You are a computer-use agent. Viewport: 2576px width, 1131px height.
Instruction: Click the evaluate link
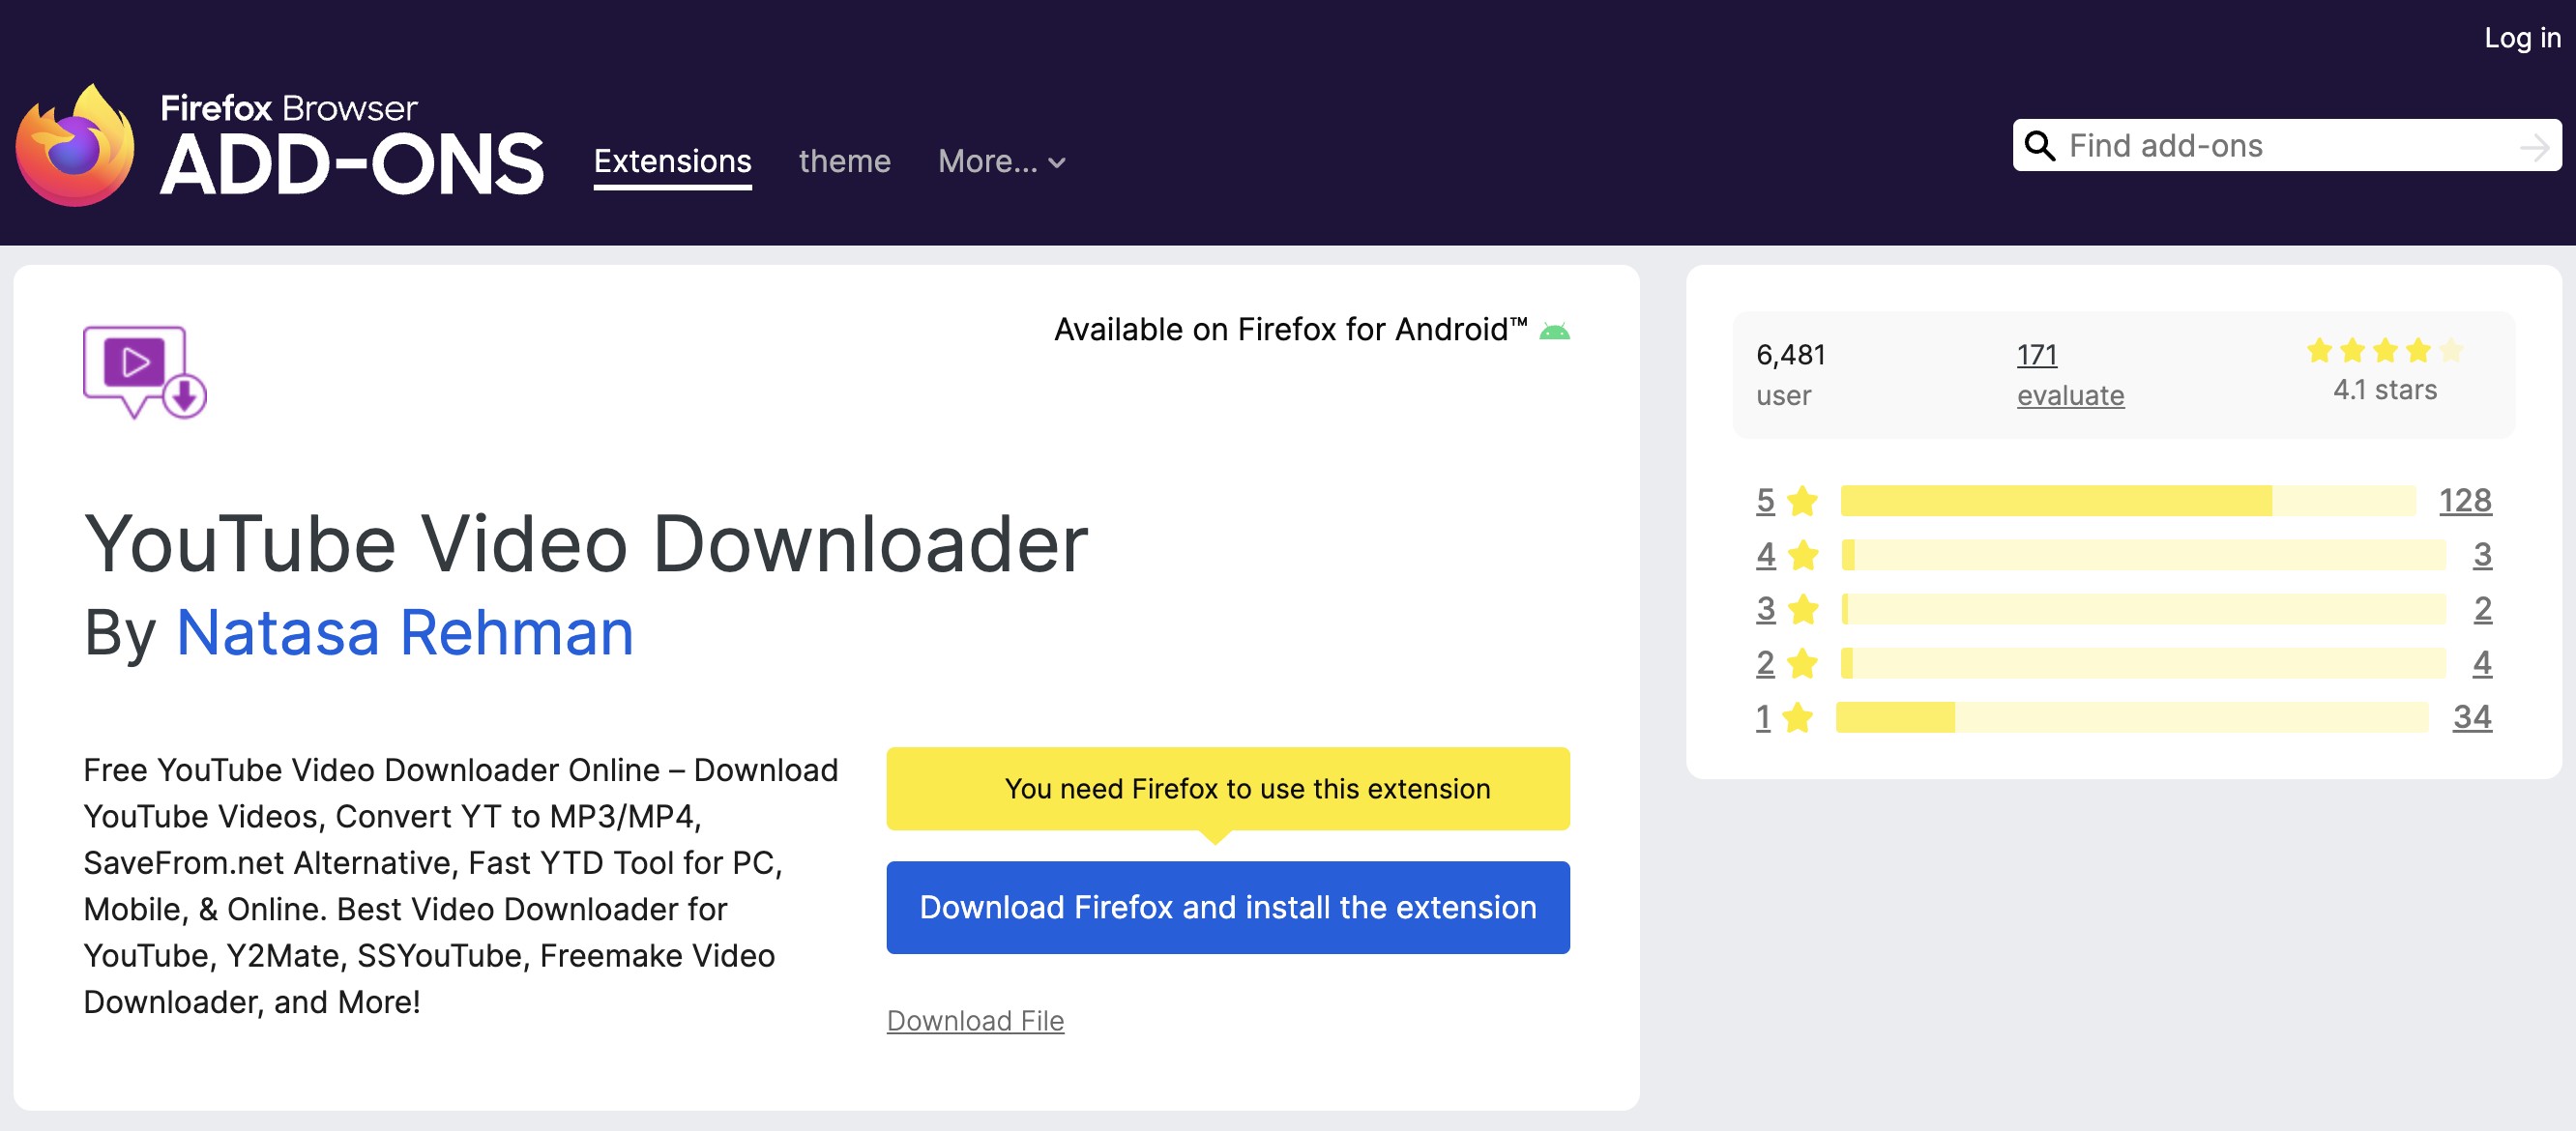click(2070, 395)
